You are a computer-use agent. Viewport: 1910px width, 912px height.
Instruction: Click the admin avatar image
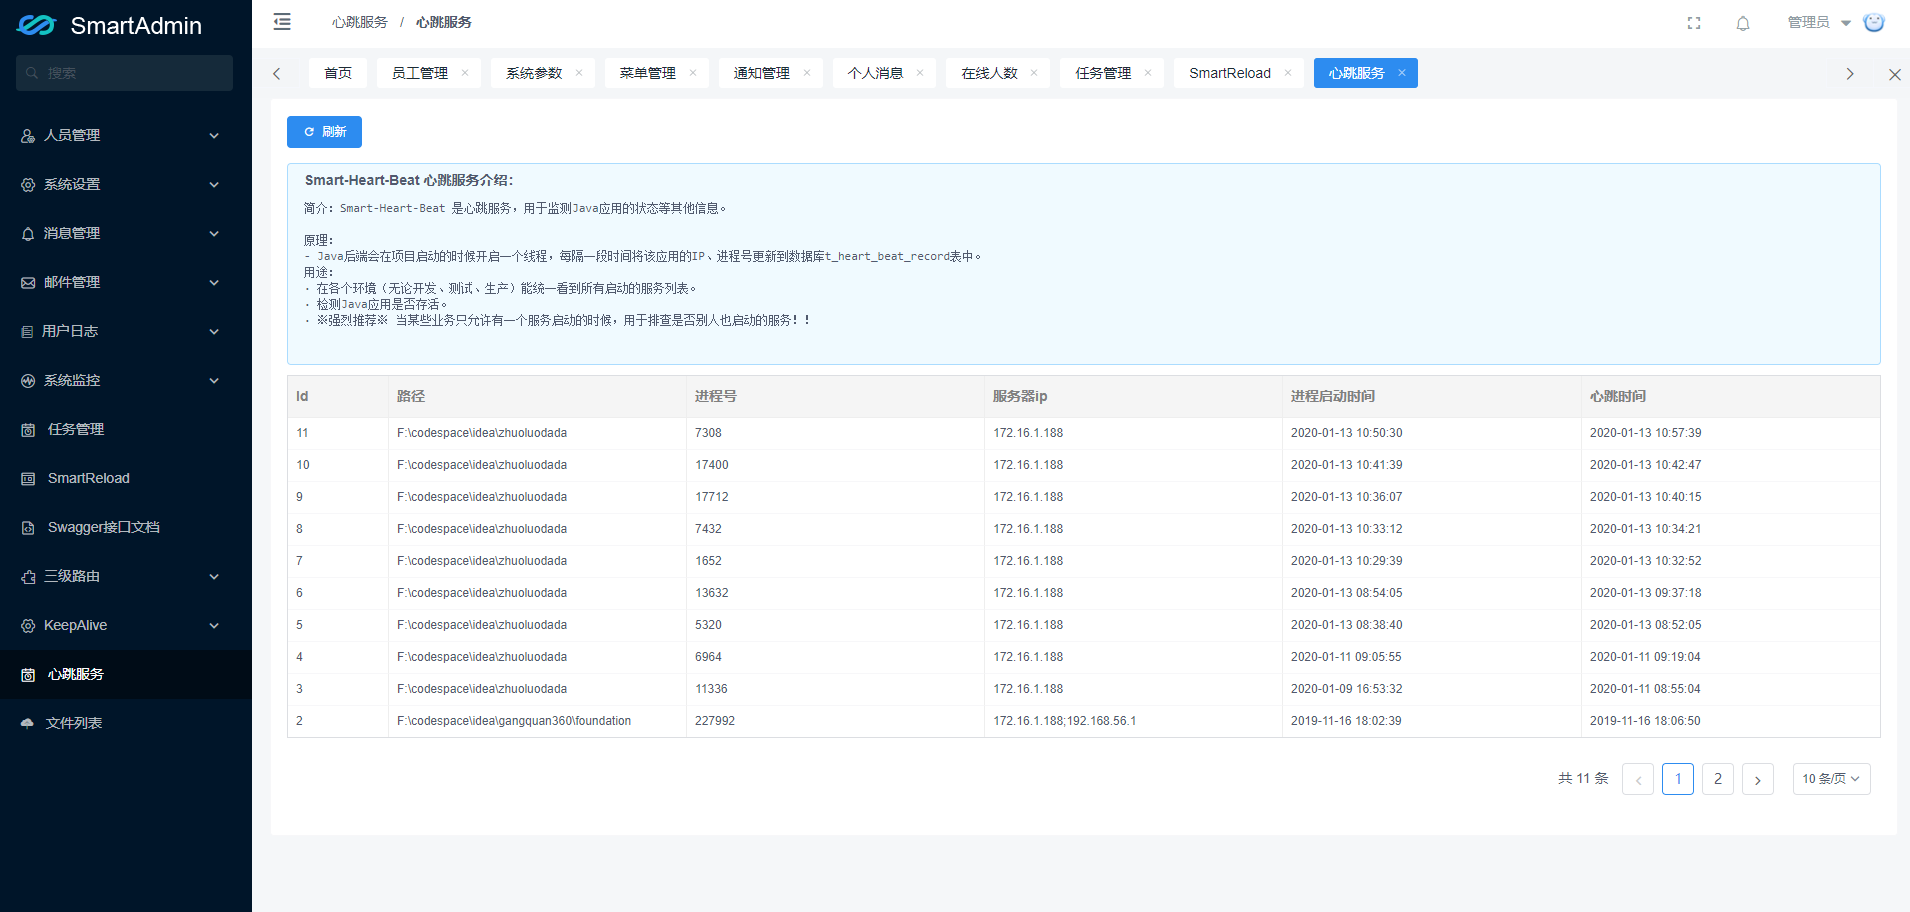1874,22
